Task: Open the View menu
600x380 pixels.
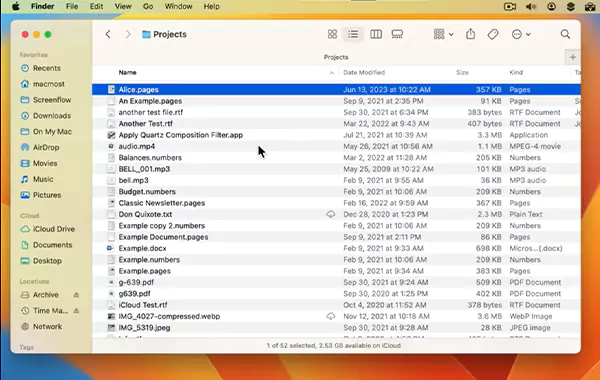Action: [123, 7]
